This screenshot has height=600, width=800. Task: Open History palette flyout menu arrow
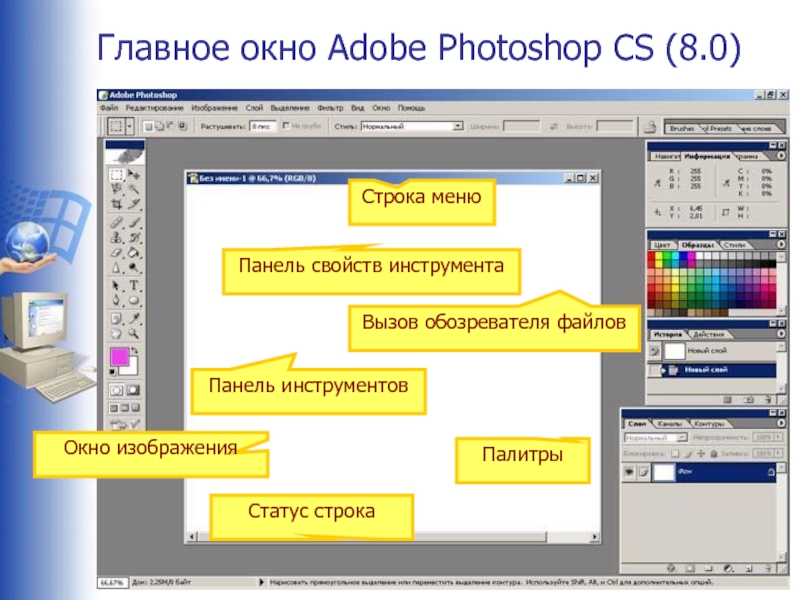tap(781, 334)
